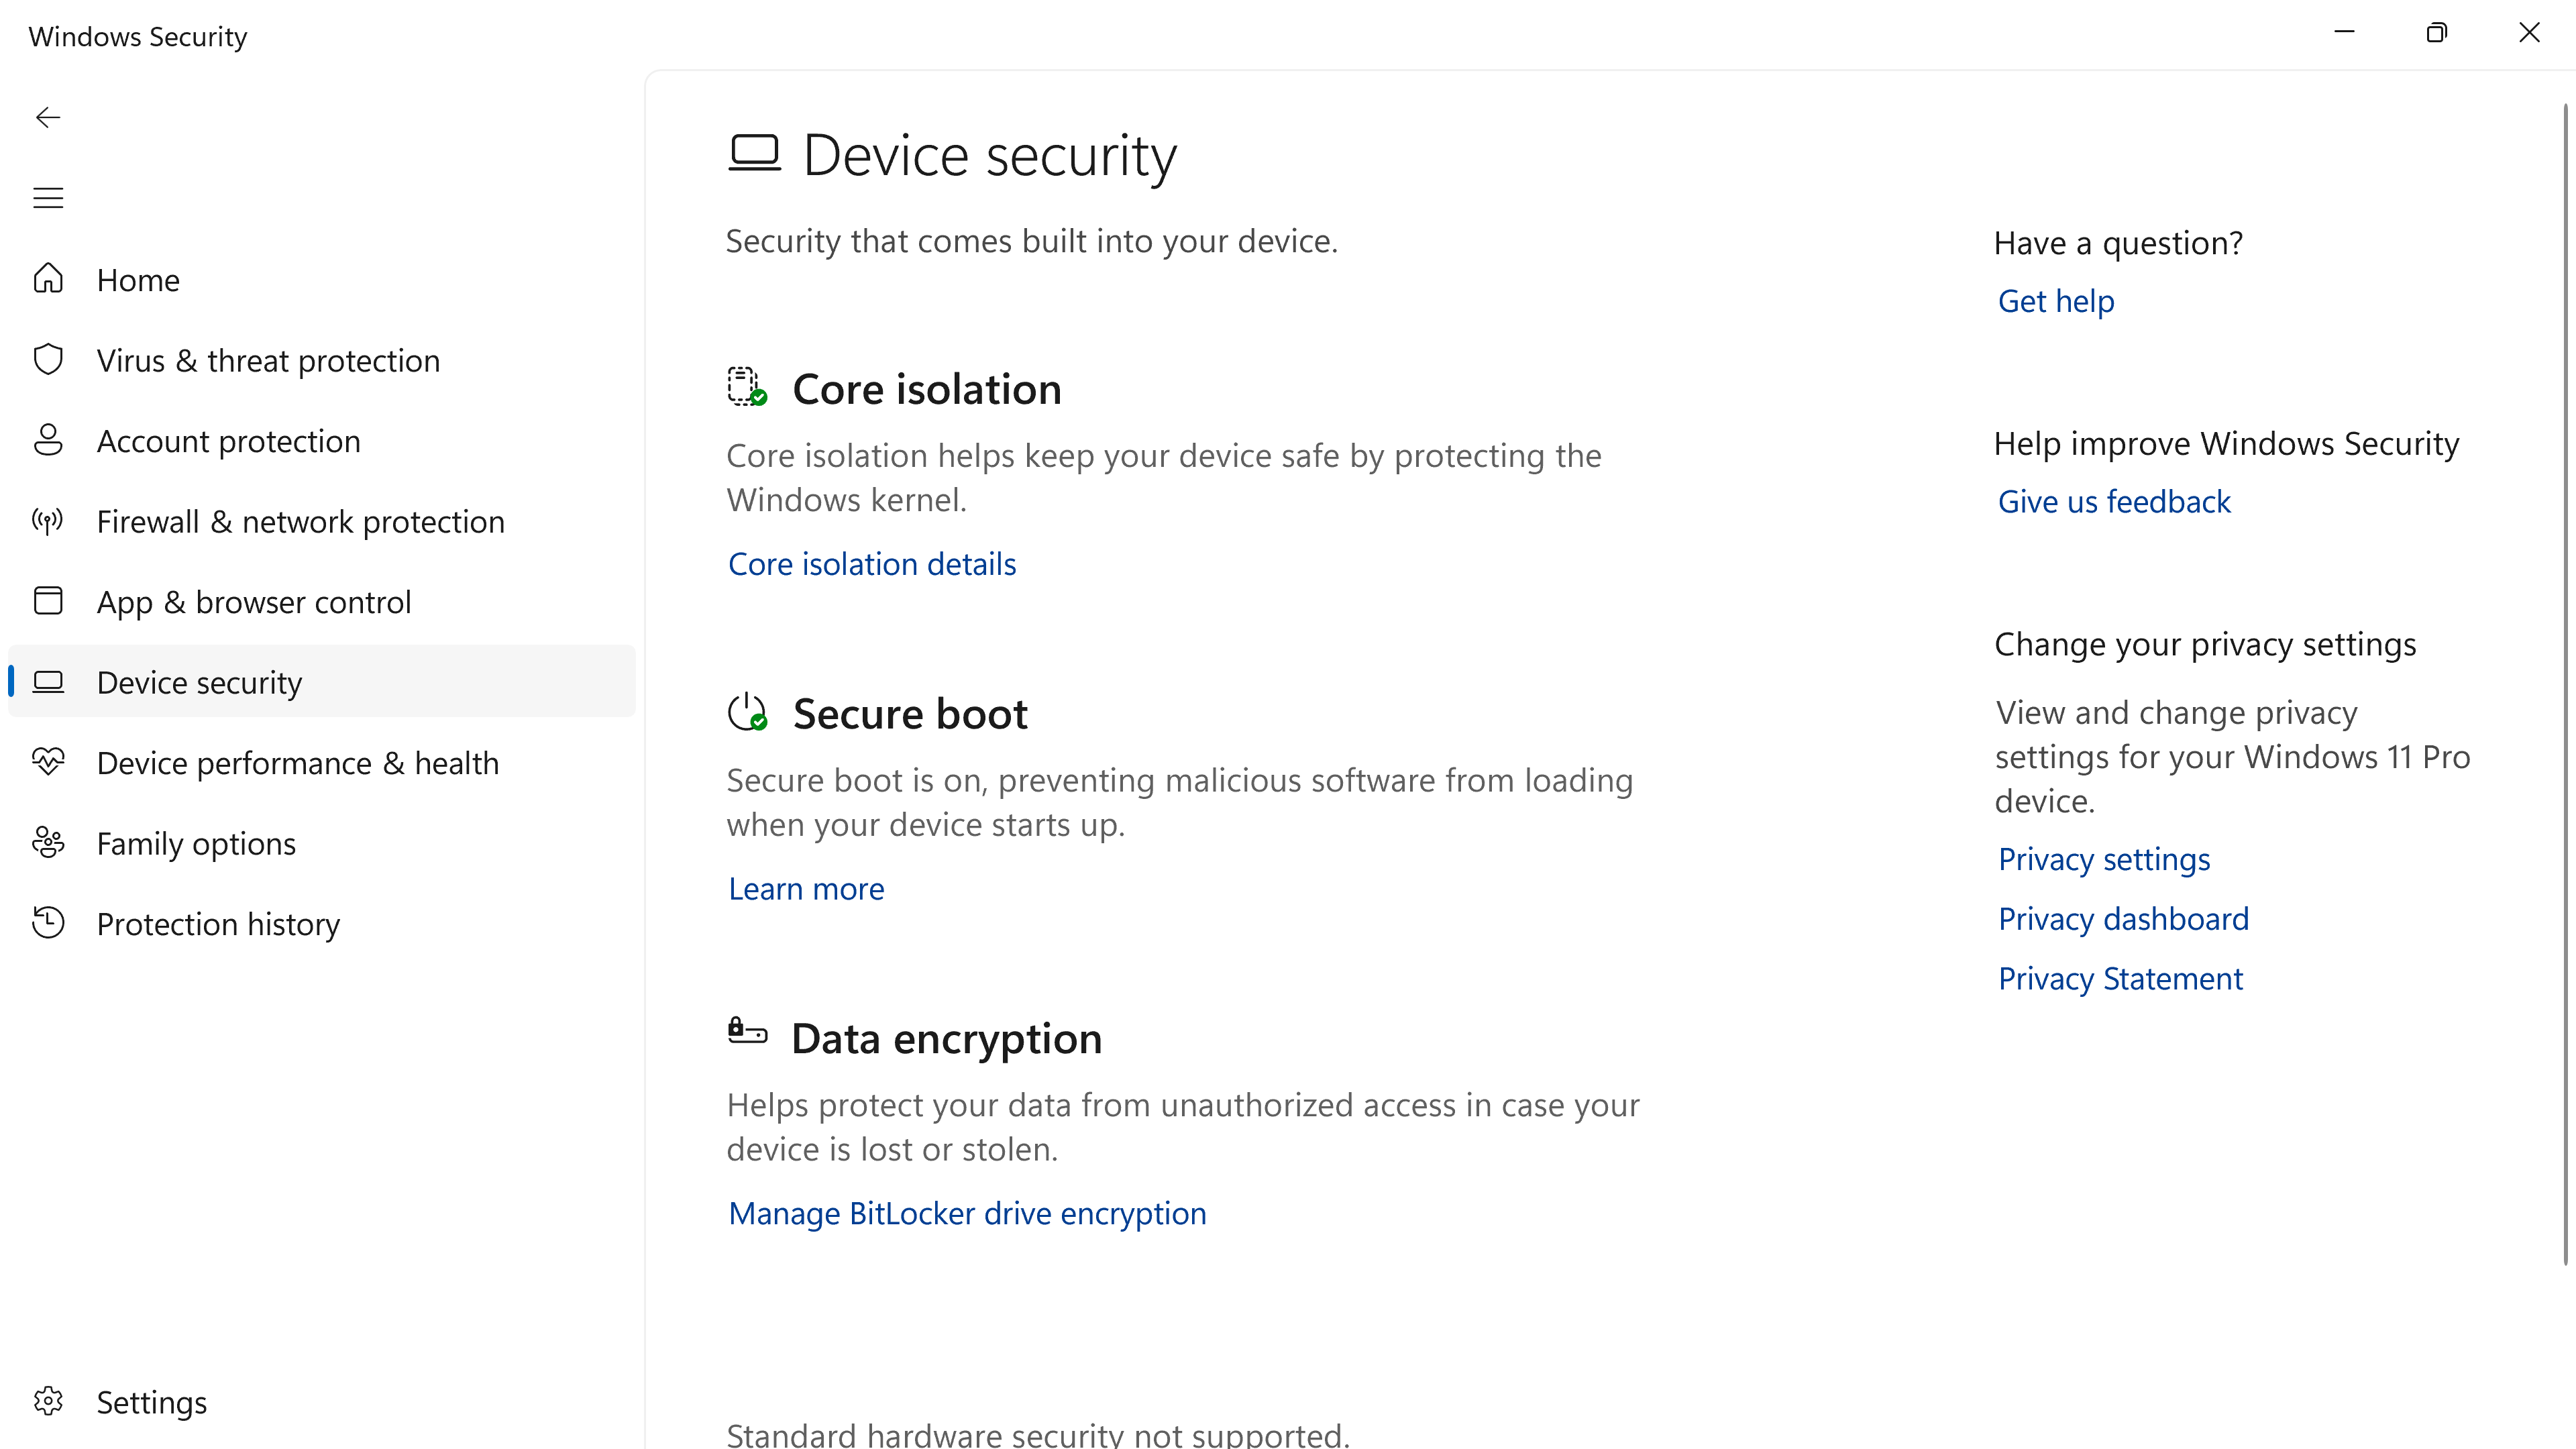Screen dimensions: 2576x1449
Task: Click Learn more under Secure boot
Action: pos(805,889)
